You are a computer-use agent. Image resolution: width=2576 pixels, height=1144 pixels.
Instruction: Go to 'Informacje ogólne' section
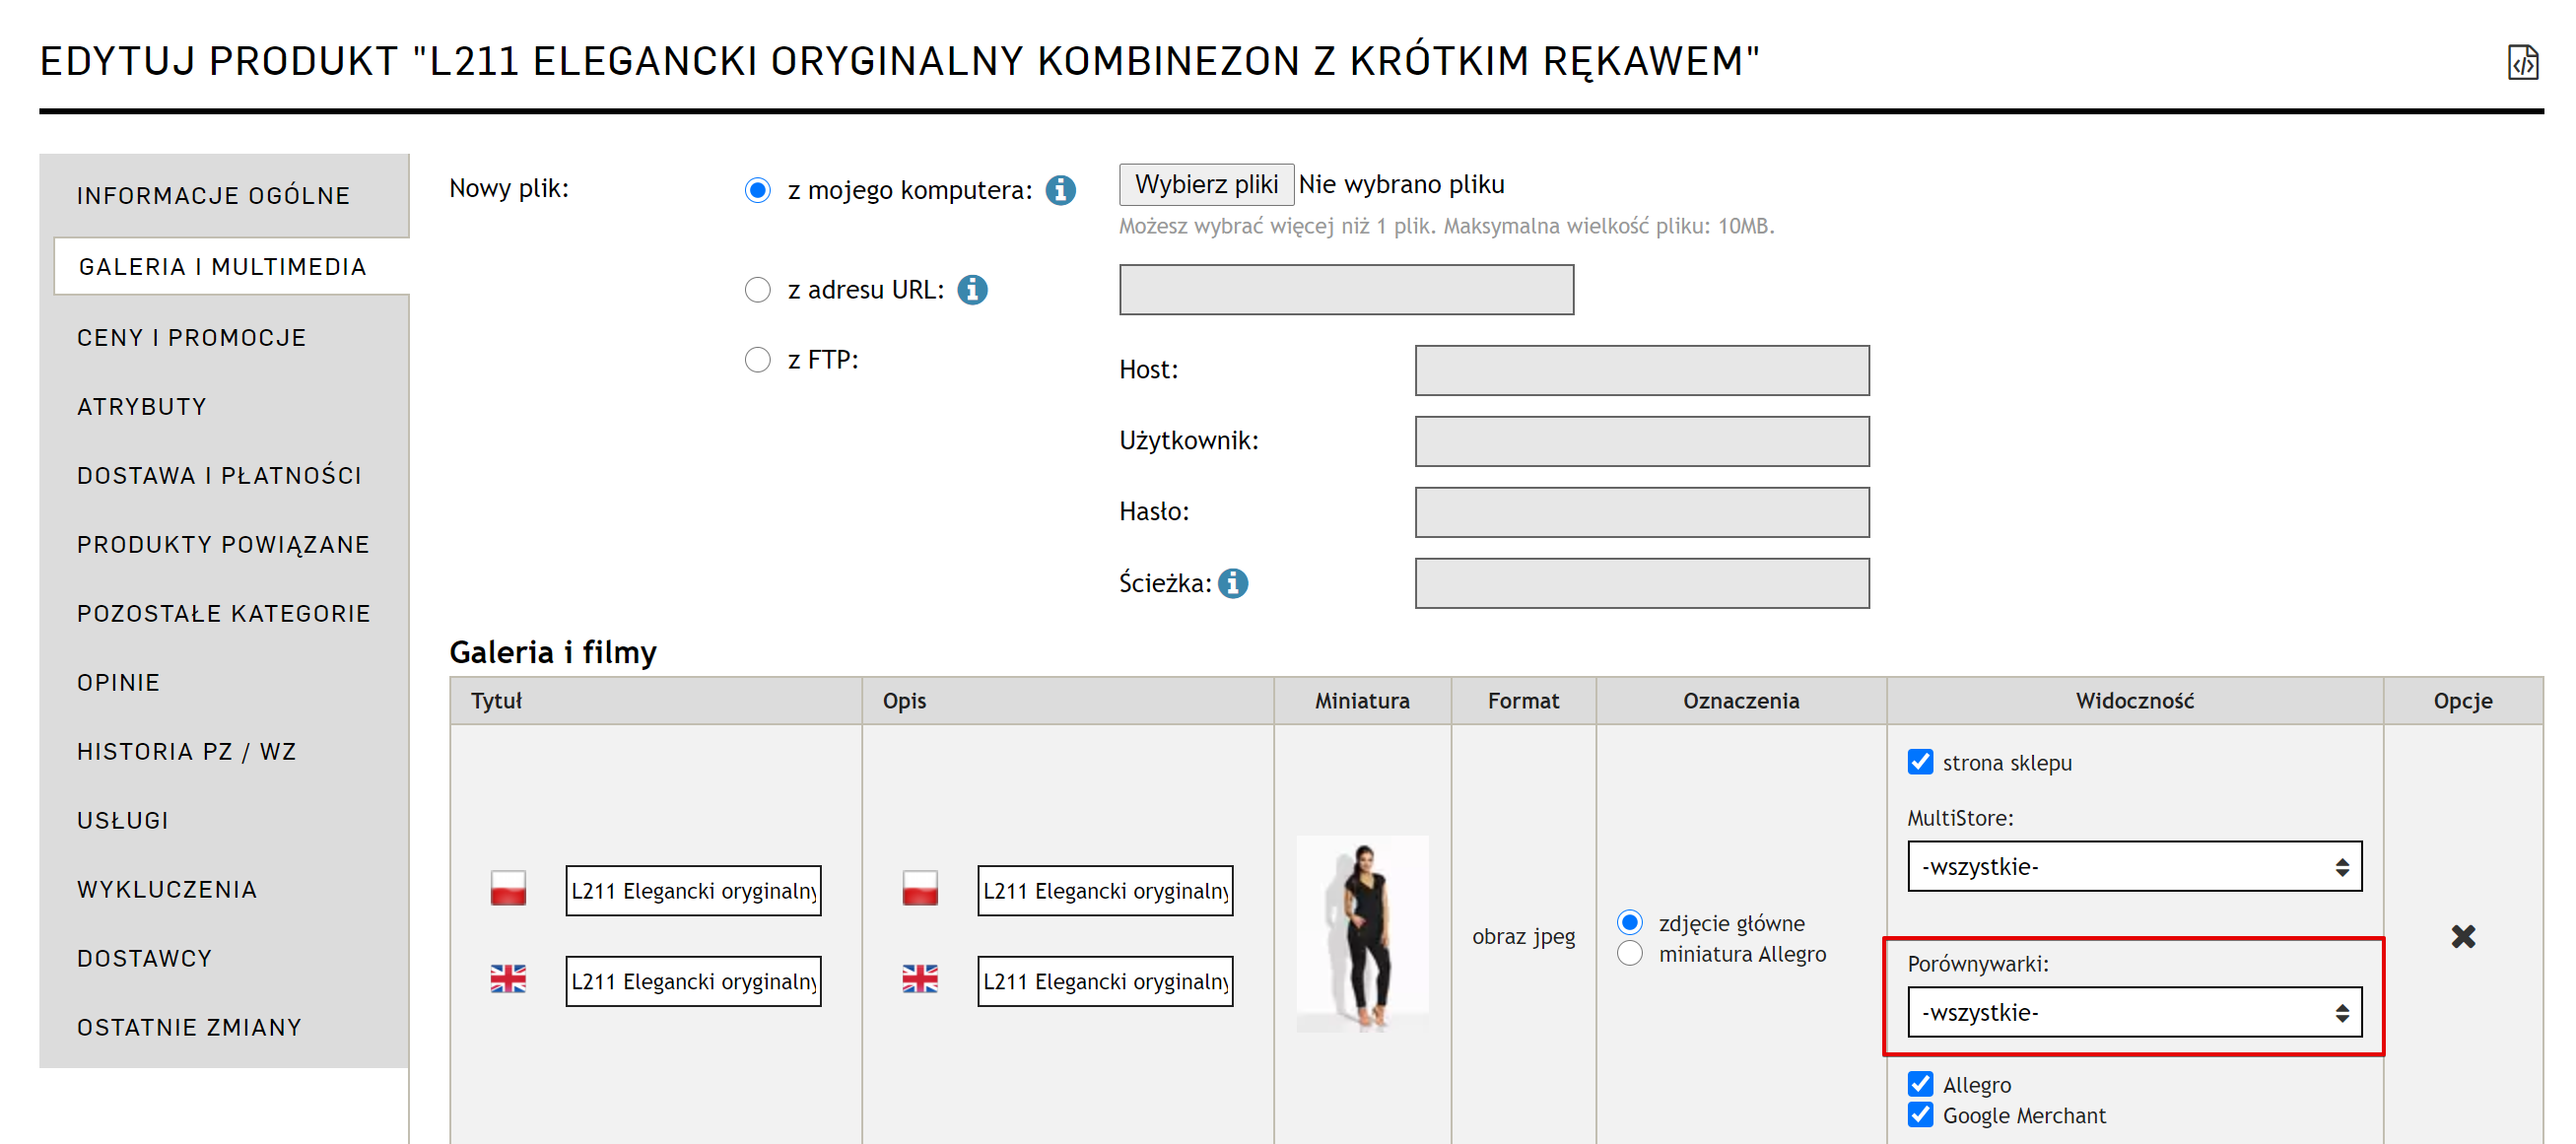[x=213, y=196]
